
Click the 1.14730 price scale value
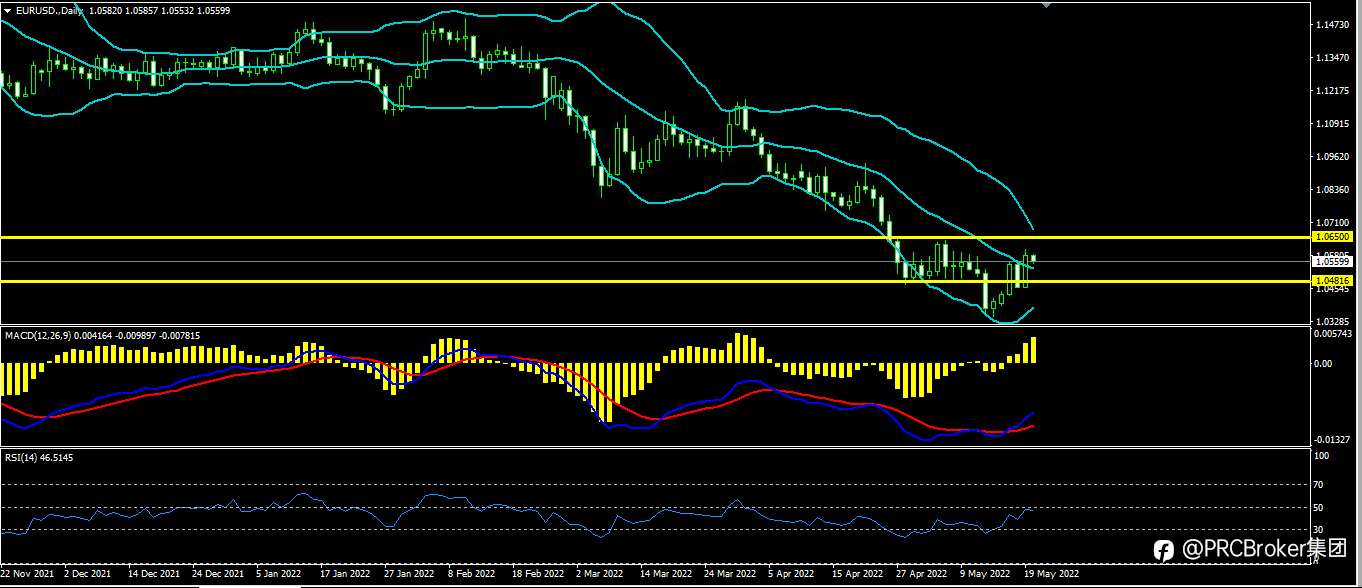1334,24
